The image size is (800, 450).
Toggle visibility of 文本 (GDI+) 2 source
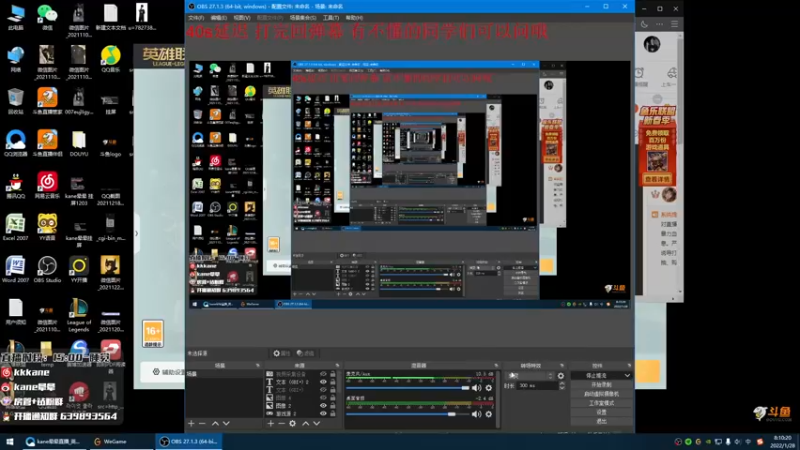[x=323, y=382]
